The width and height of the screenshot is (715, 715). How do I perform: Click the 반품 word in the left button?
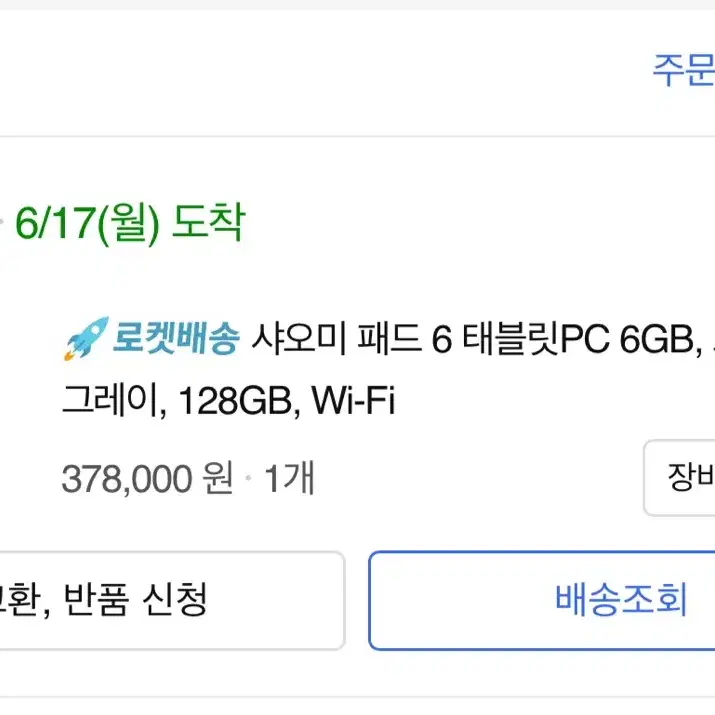click(x=97, y=600)
